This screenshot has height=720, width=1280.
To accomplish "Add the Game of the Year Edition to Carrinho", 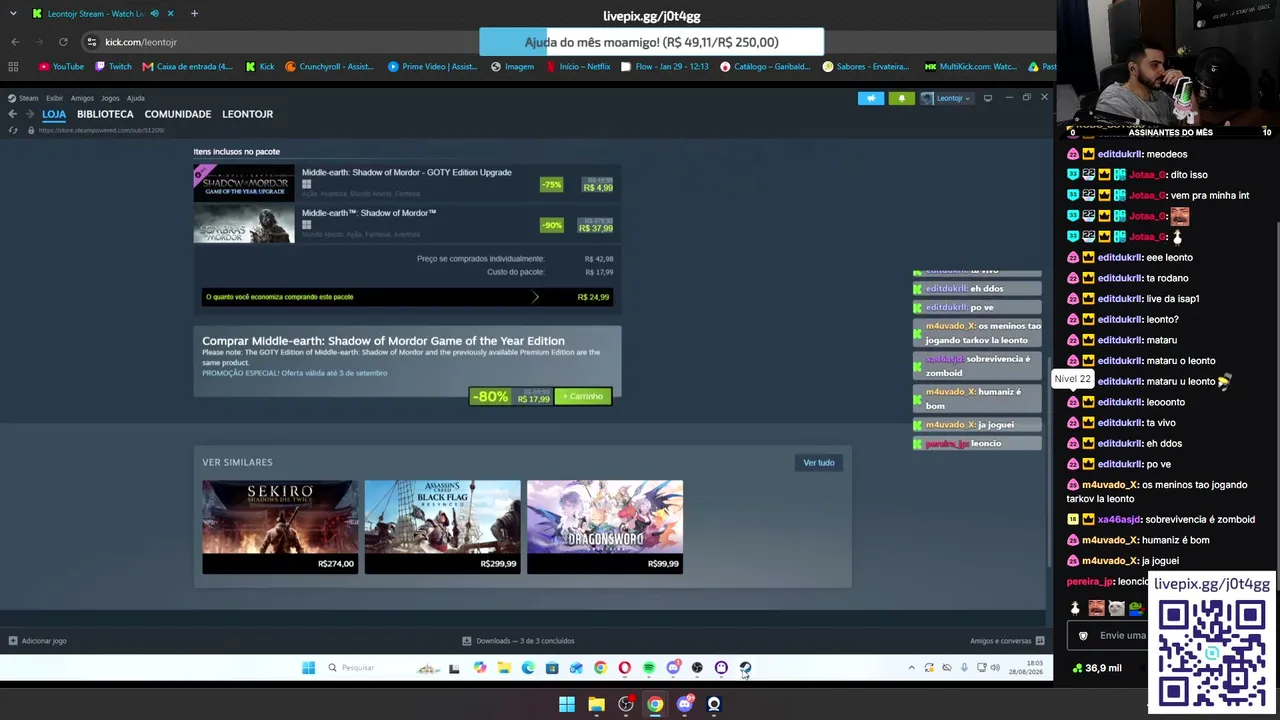I will [582, 397].
